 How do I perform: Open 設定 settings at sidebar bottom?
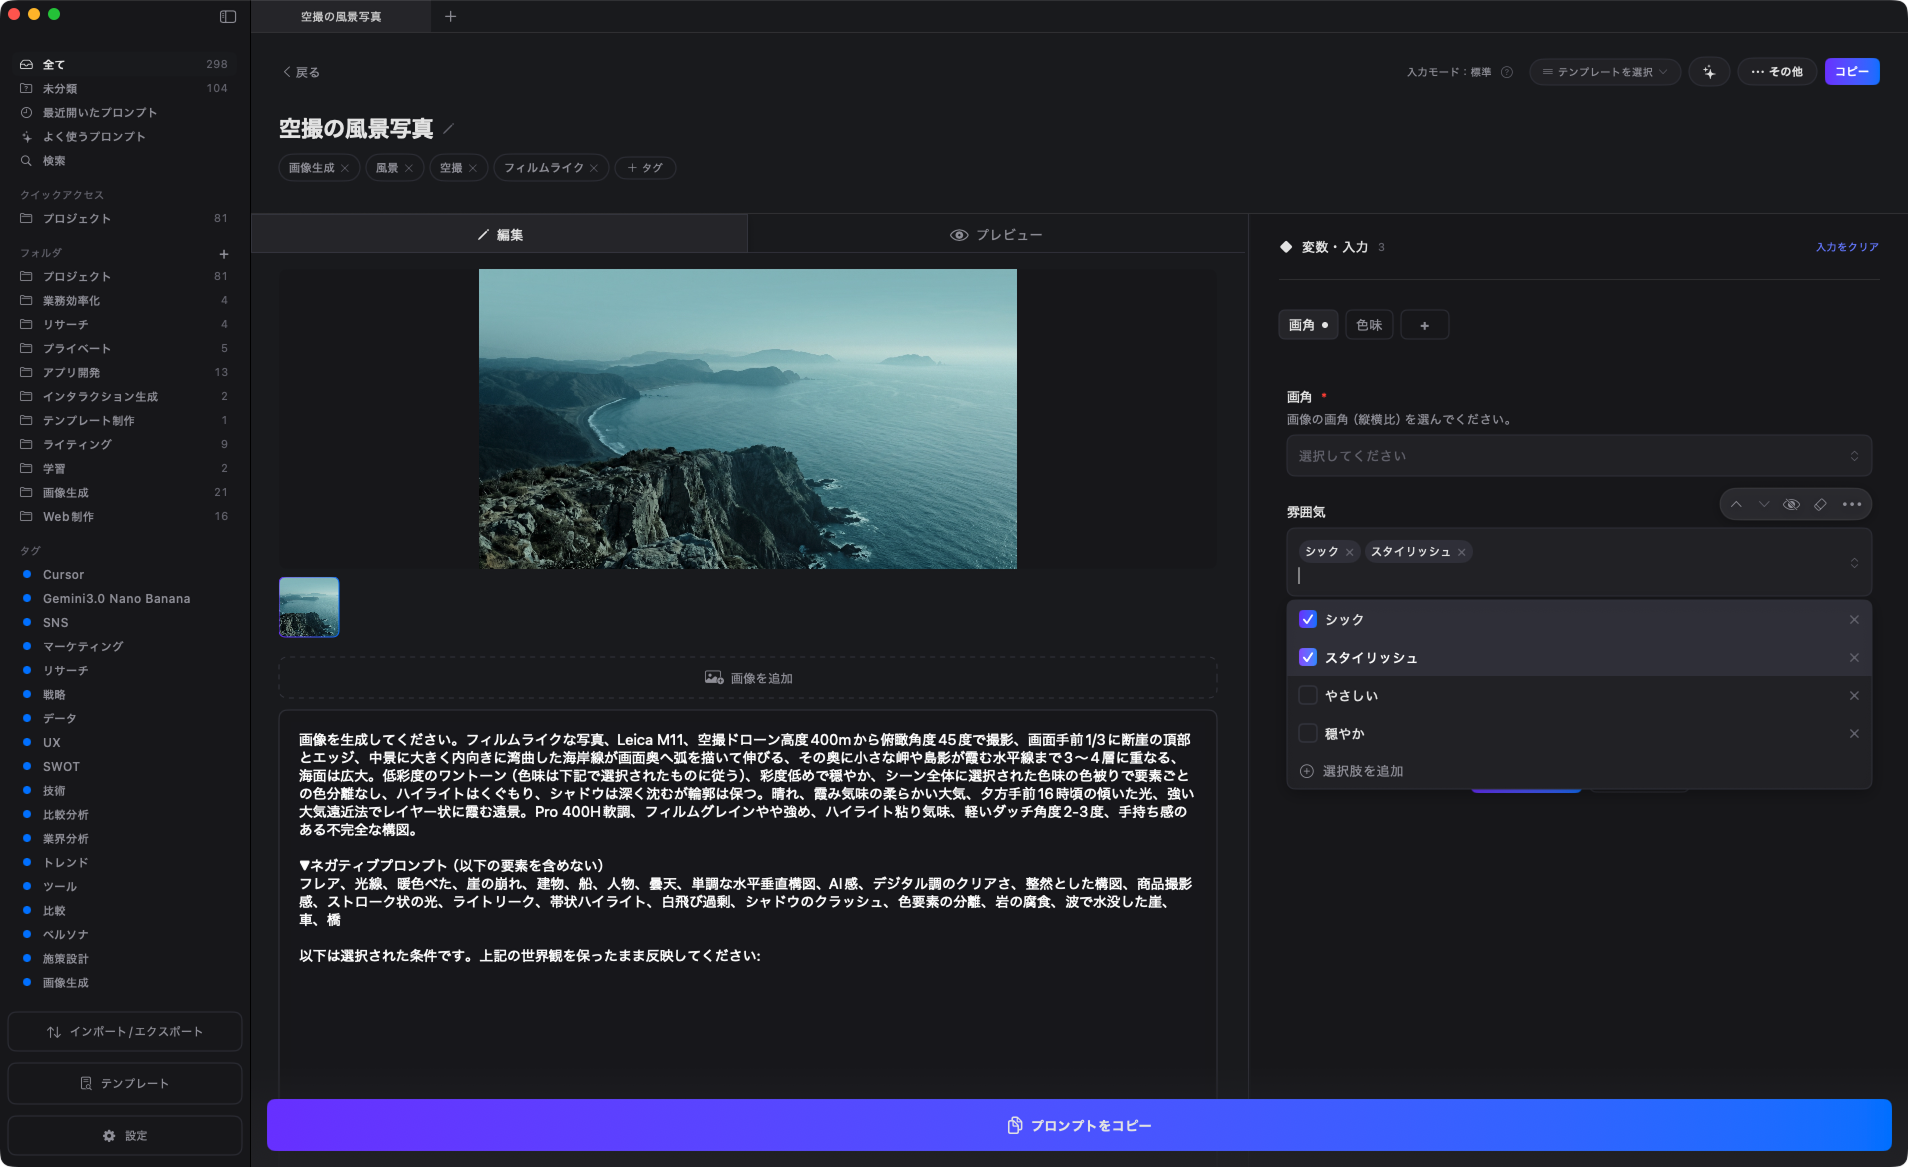(x=125, y=1136)
